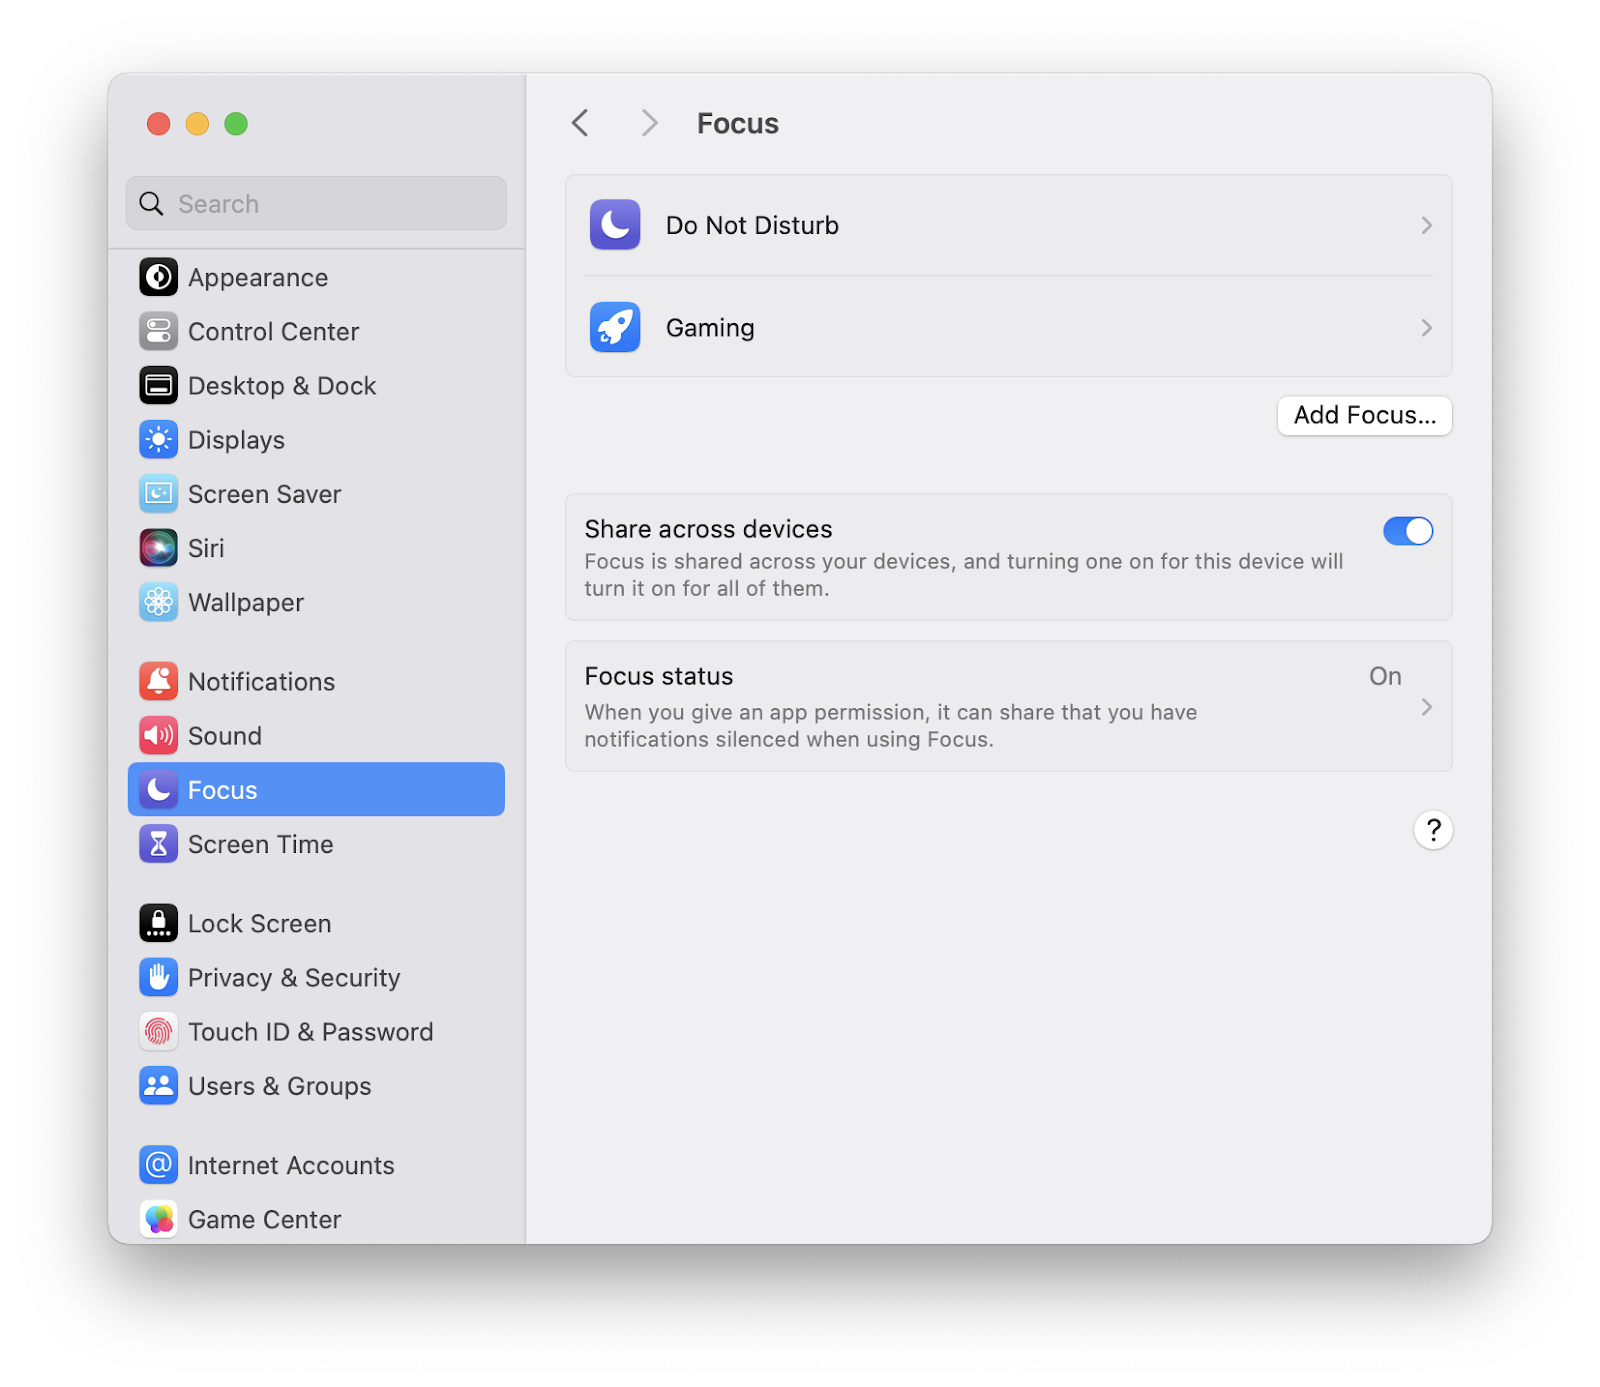Open Users & Groups text label
Image resolution: width=1600 pixels, height=1387 pixels.
279,1086
